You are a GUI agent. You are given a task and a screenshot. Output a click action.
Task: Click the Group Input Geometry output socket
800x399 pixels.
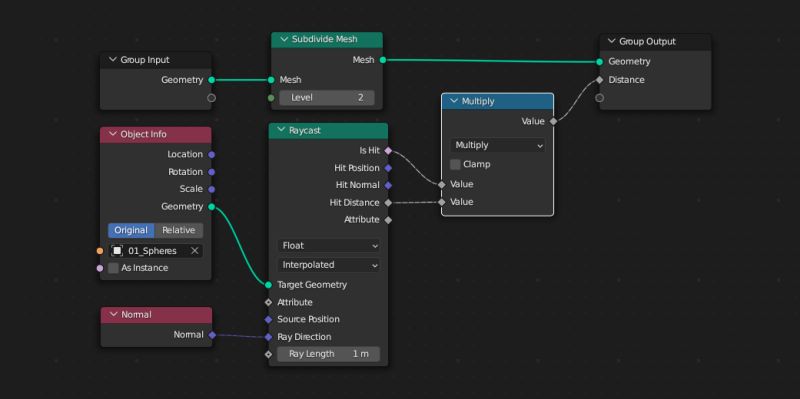(x=212, y=80)
